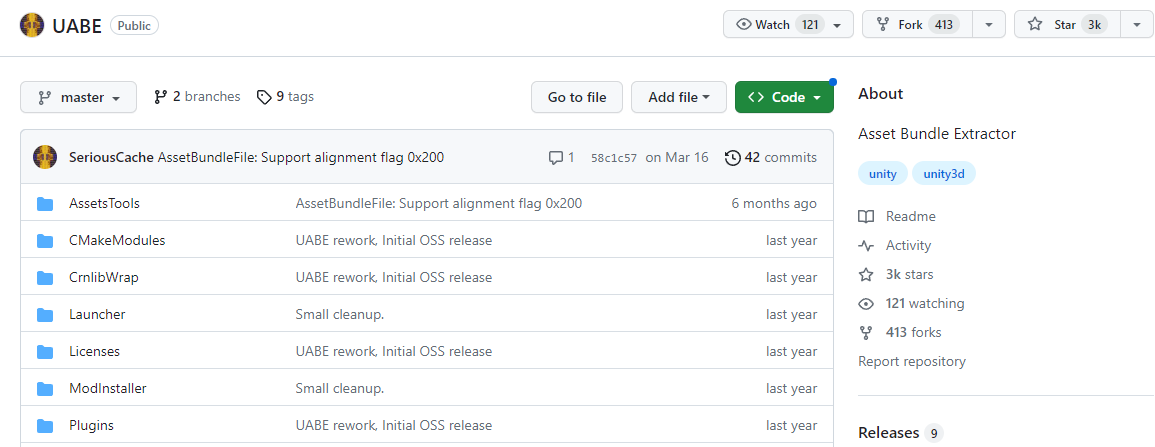Image resolution: width=1155 pixels, height=447 pixels.
Task: Open the CMakeModules row commit message
Action: [x=393, y=240]
